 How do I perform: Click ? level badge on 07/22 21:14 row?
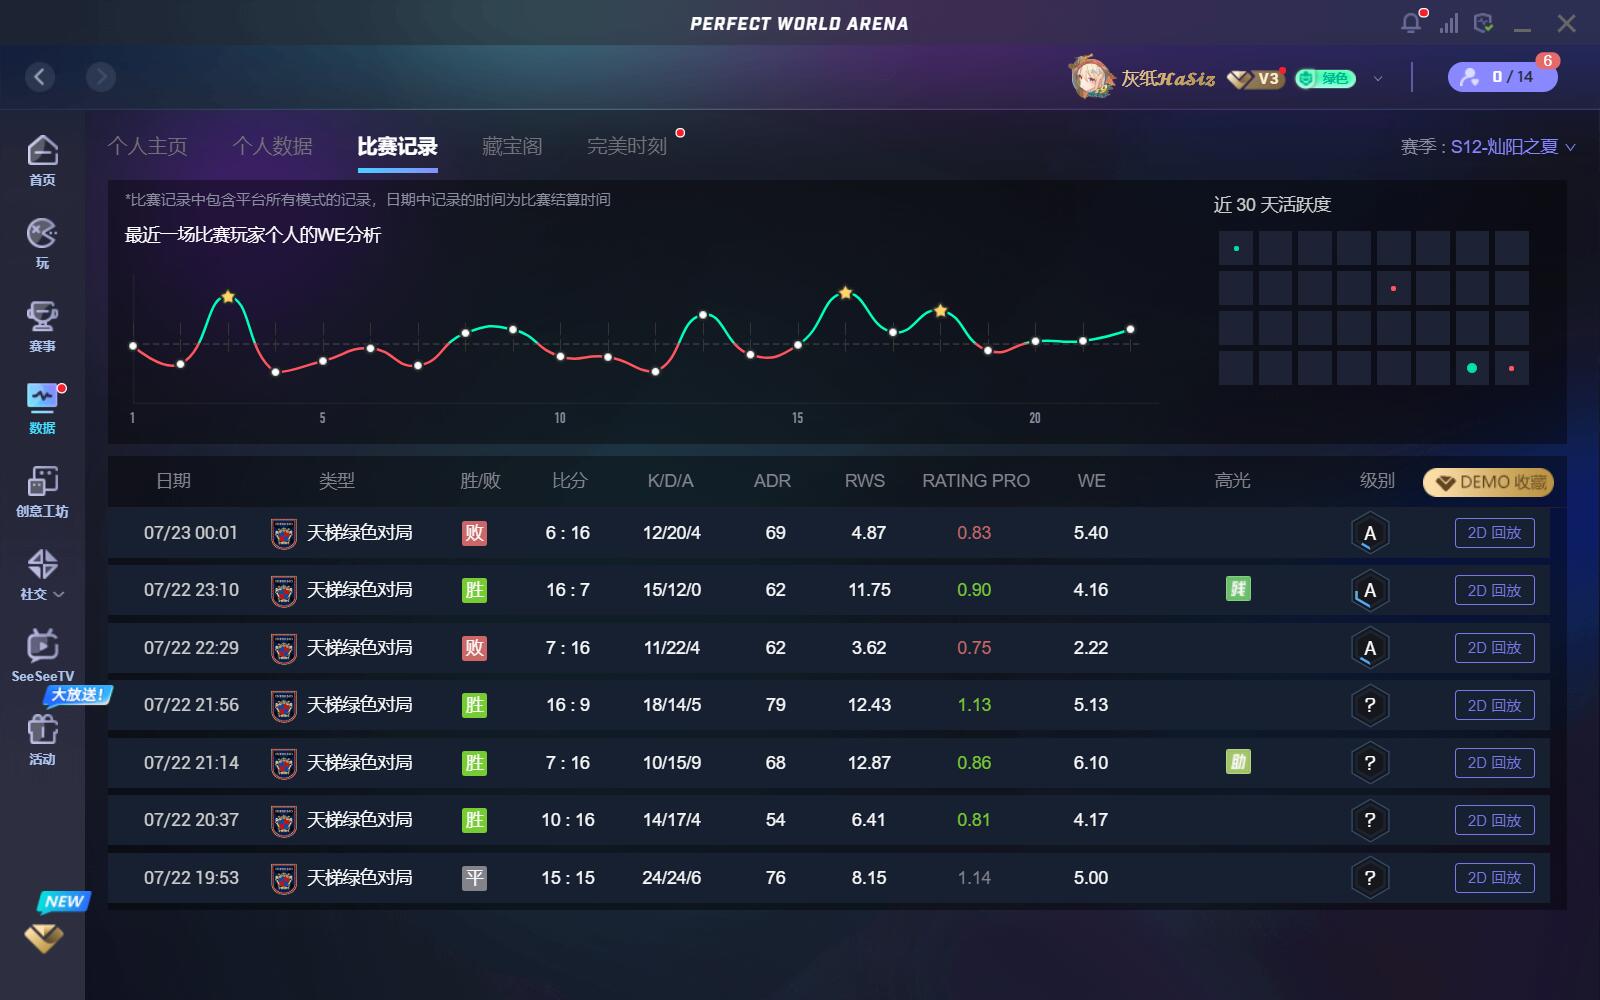point(1370,763)
